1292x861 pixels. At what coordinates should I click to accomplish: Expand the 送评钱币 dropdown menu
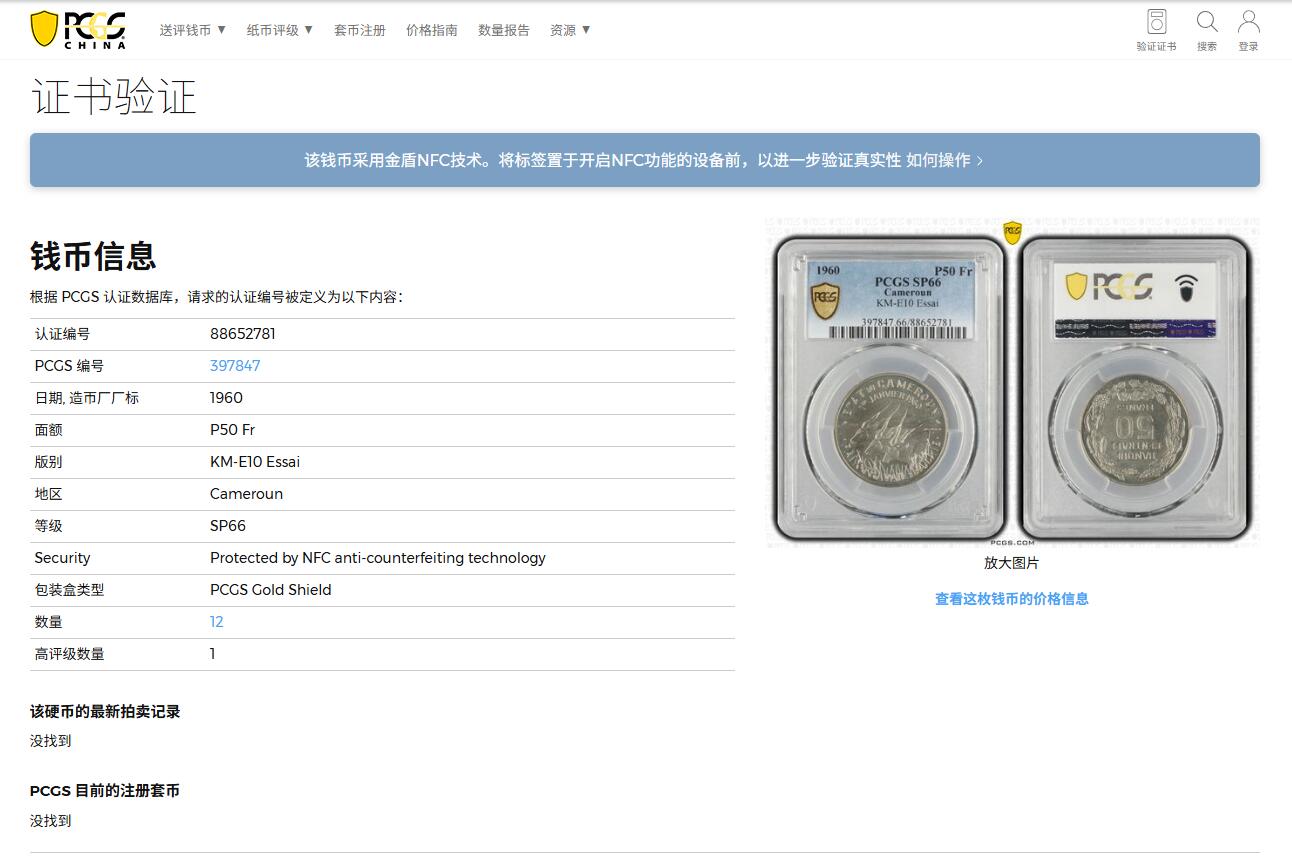[193, 30]
